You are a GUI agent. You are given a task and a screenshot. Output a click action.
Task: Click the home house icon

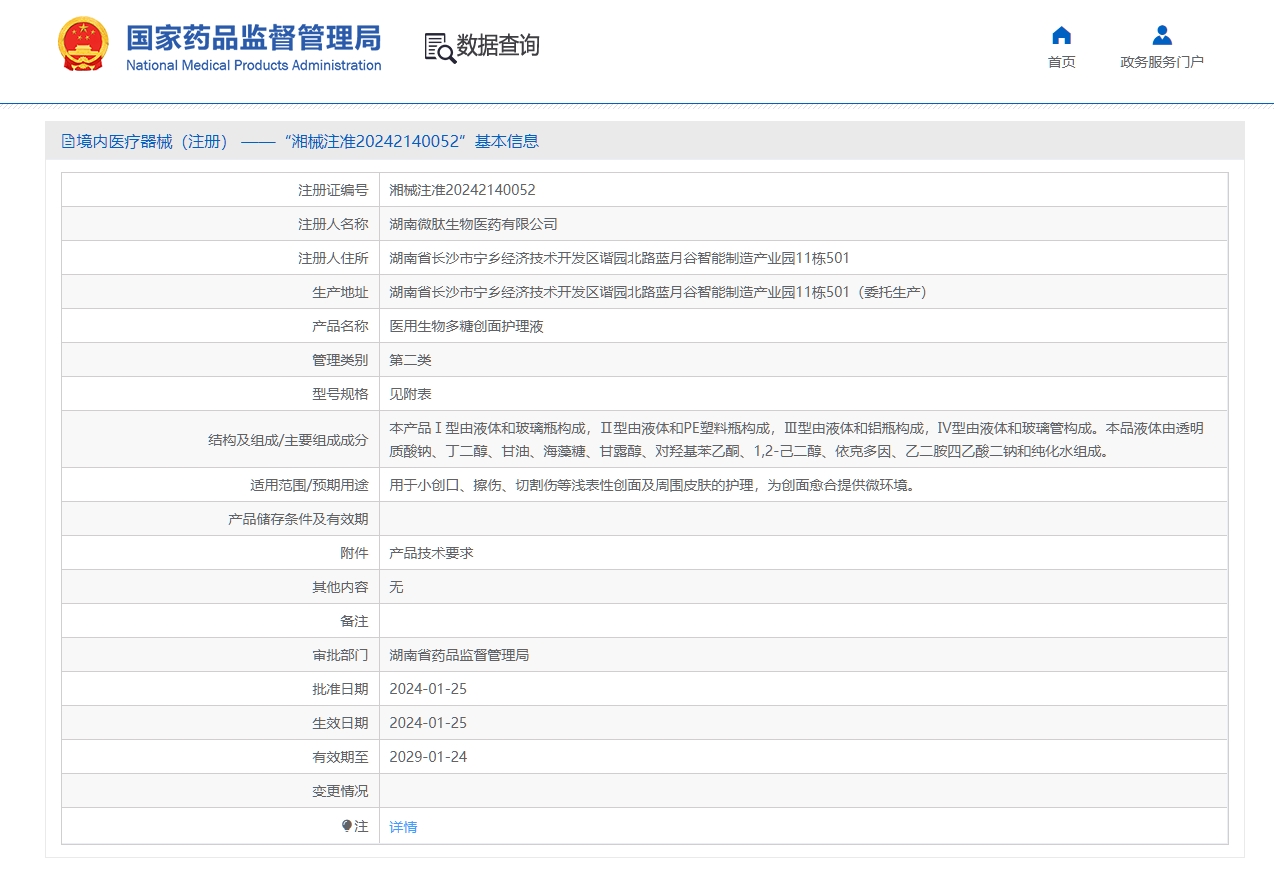pos(1061,36)
